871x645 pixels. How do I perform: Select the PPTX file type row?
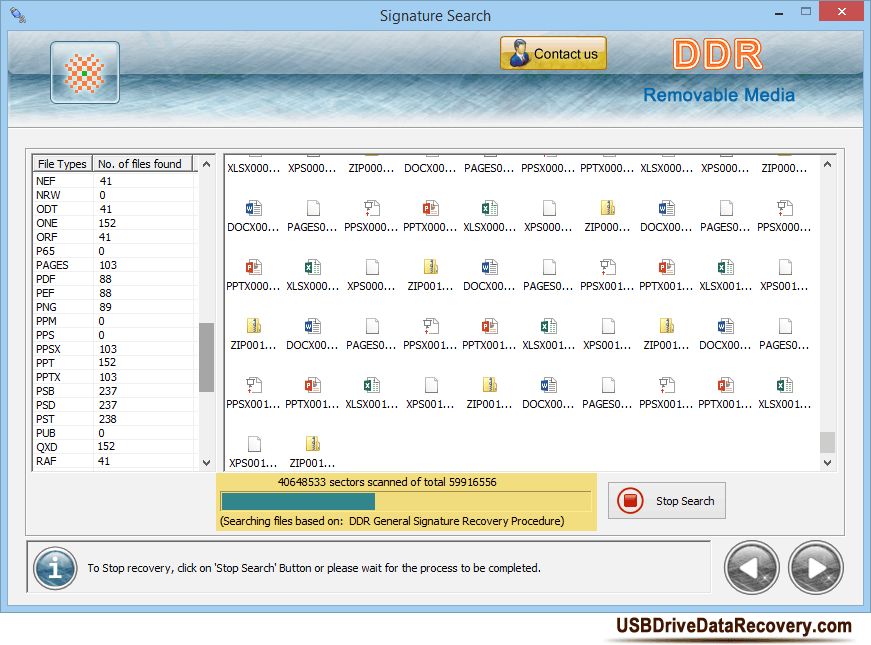(114, 377)
